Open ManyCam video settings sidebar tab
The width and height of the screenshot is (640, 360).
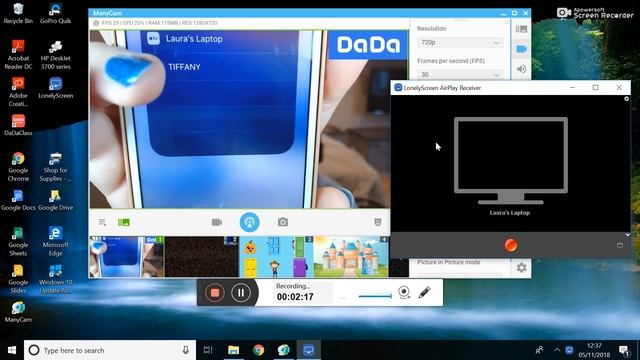tap(521, 49)
